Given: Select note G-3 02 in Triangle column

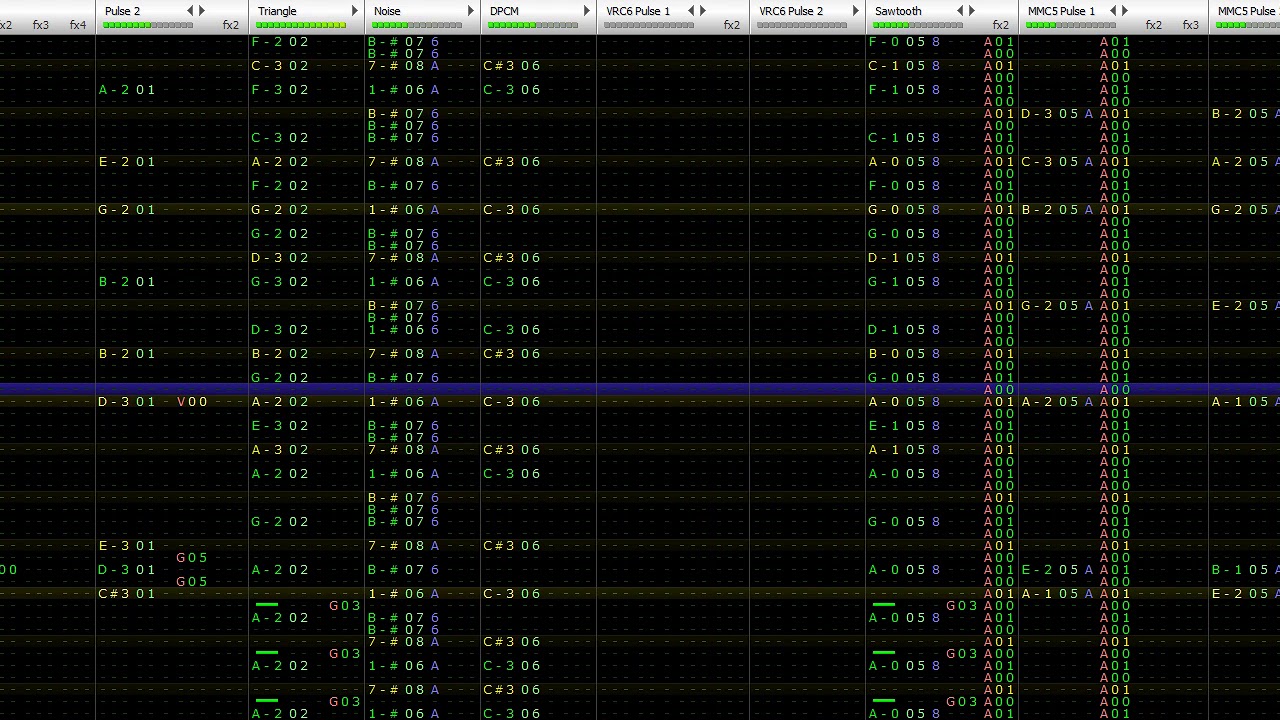Looking at the screenshot, I should point(280,282).
